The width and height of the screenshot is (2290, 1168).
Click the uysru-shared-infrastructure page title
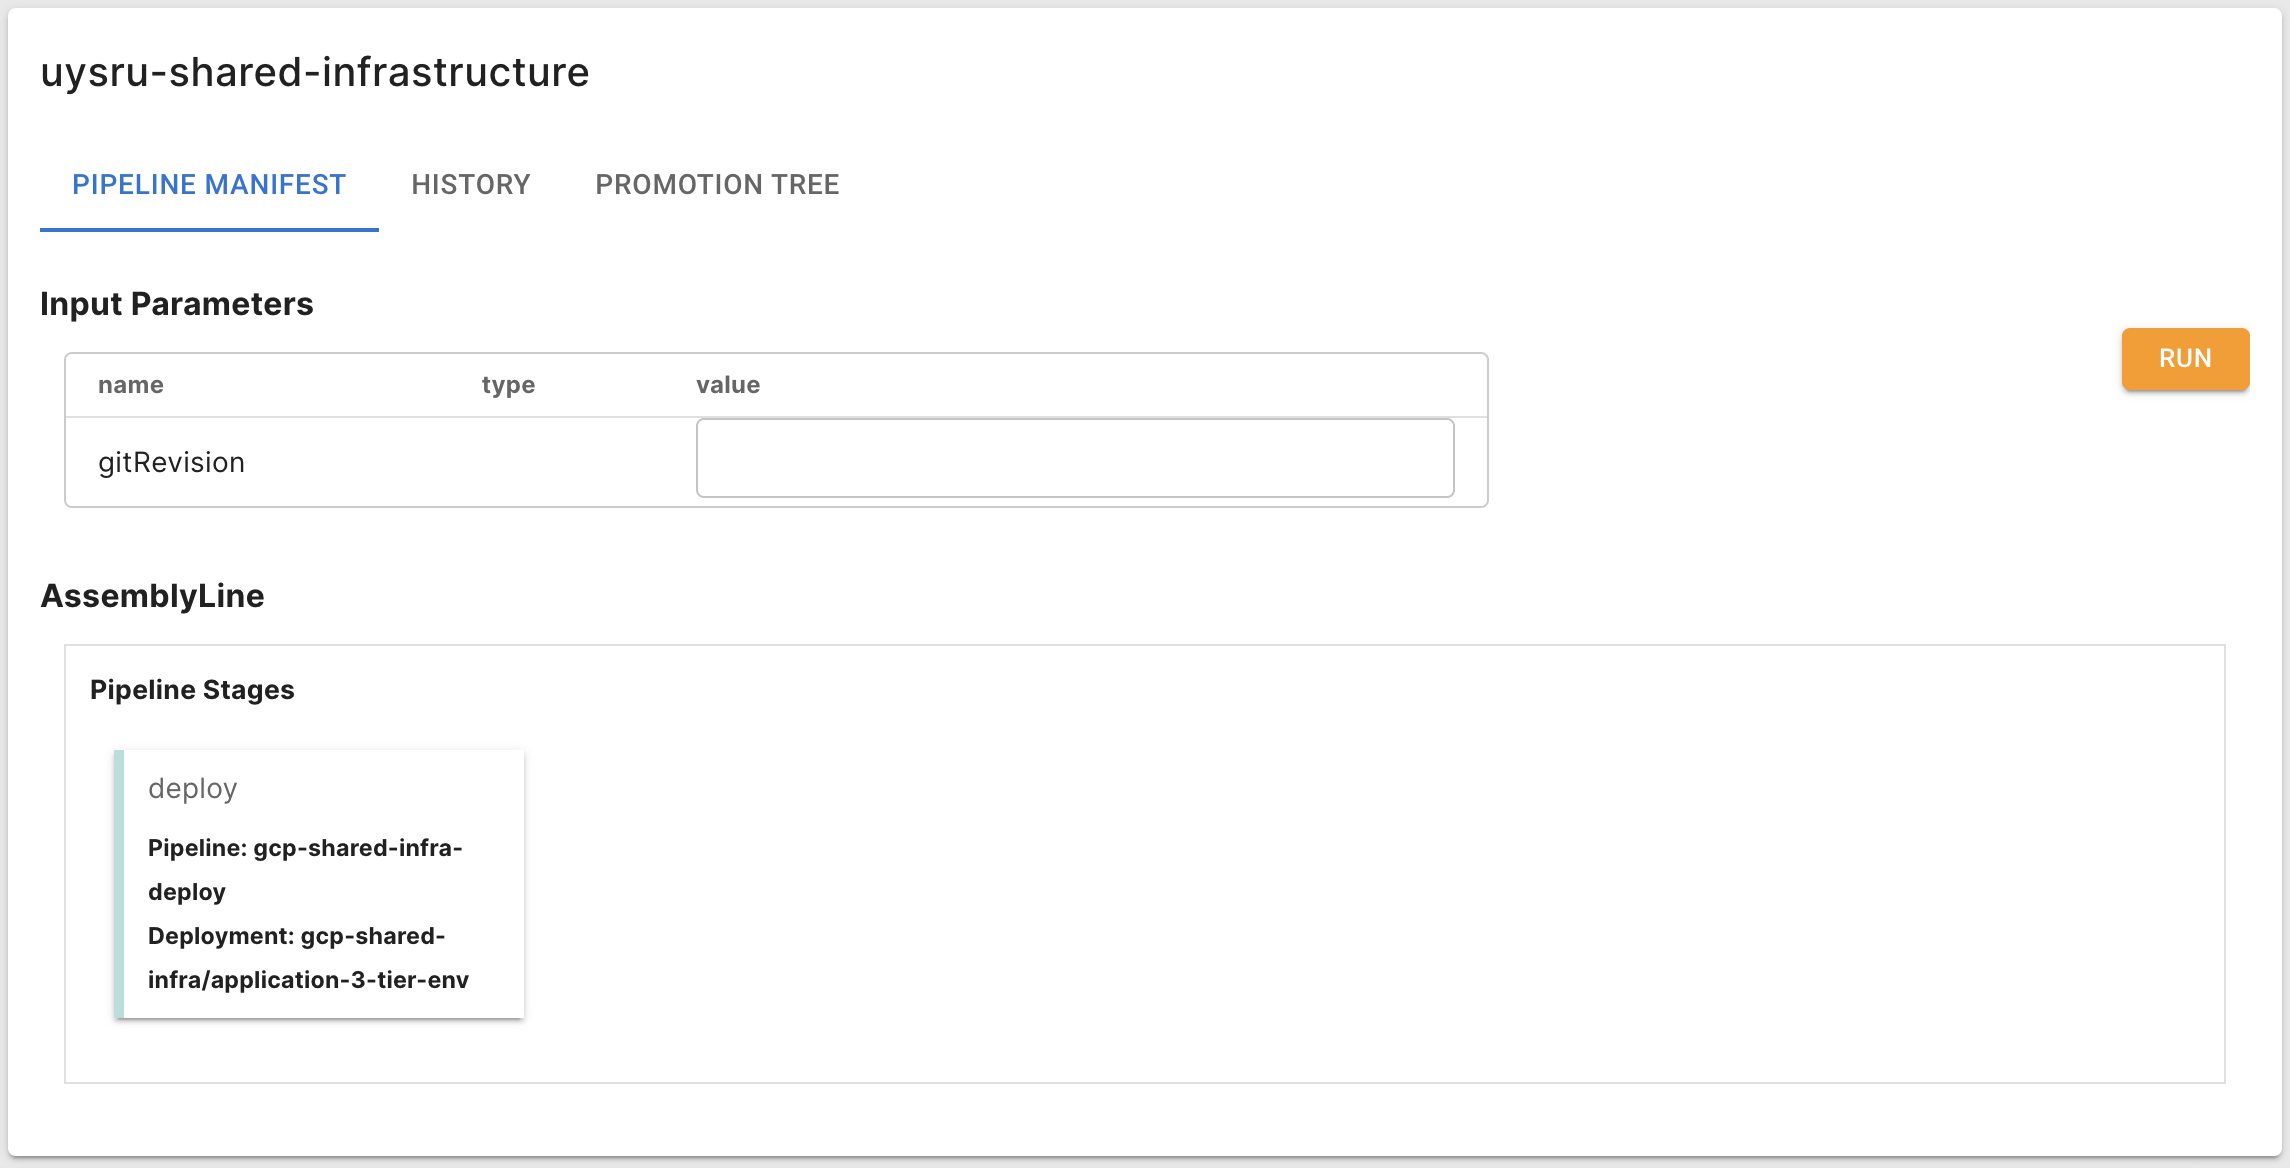pos(315,72)
